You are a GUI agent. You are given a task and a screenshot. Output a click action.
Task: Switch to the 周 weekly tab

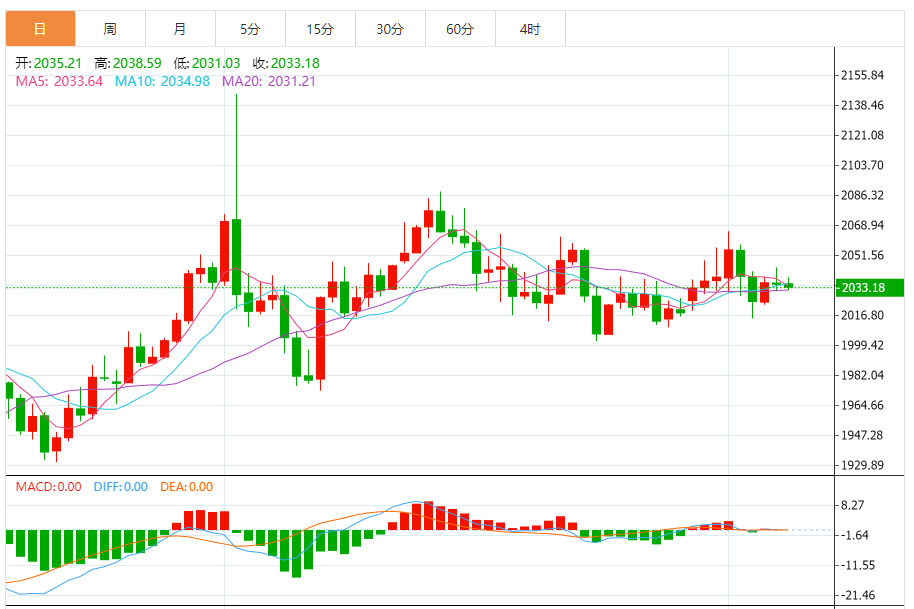click(x=110, y=29)
